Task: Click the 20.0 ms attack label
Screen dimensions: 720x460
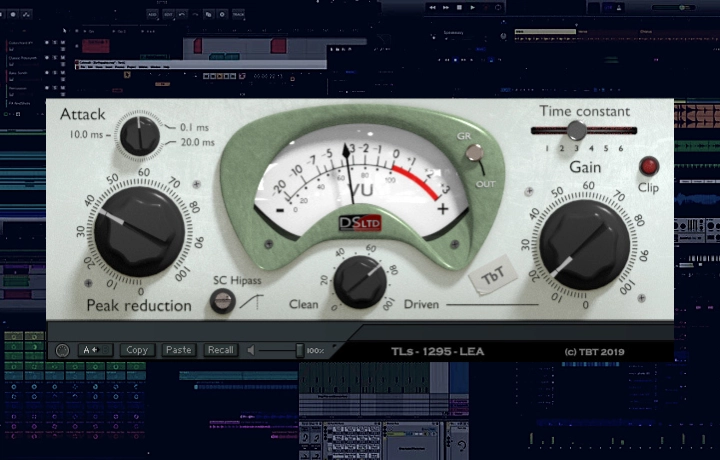Action: pos(197,142)
